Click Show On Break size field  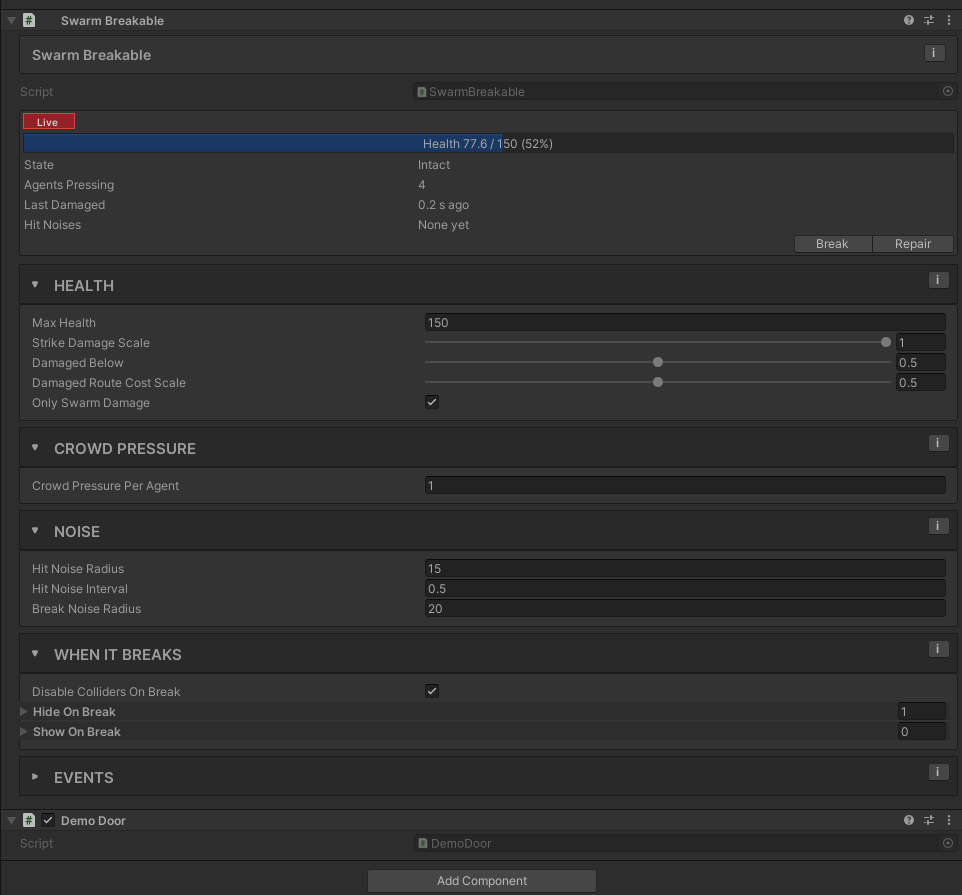[921, 731]
